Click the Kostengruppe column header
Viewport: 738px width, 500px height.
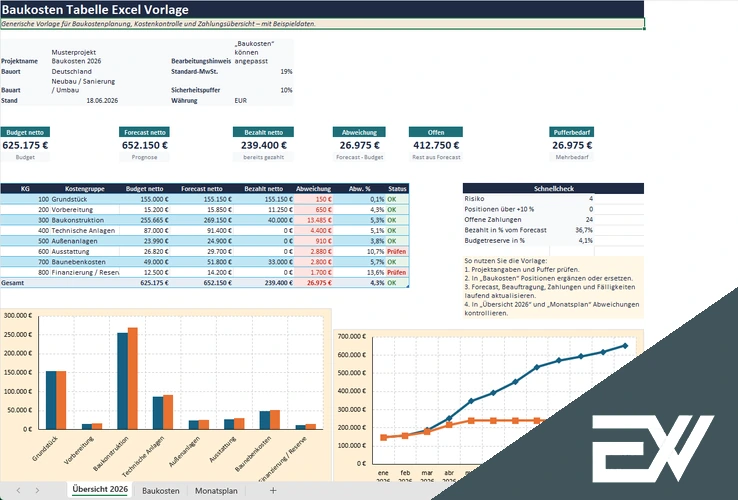pos(85,189)
